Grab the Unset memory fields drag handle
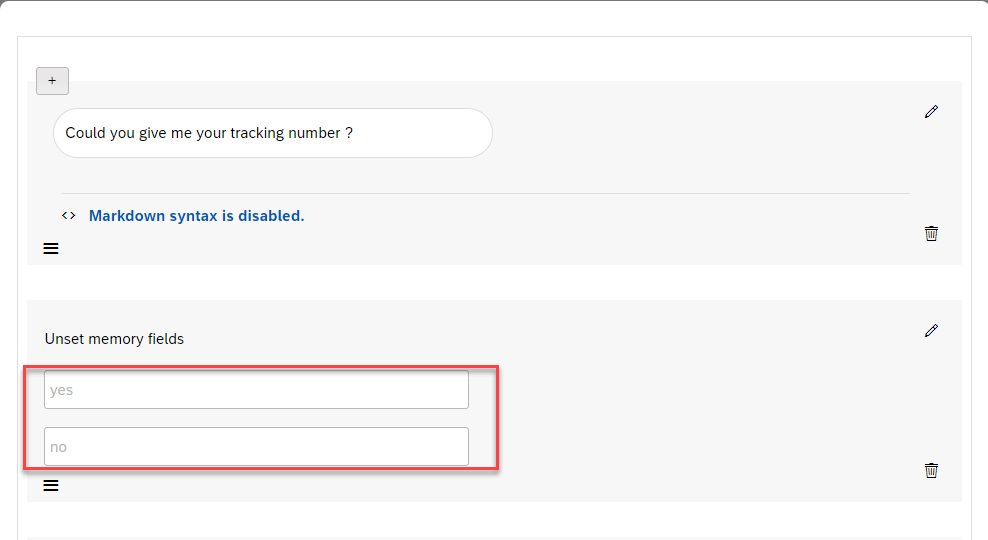Viewport: 988px width, 540px height. click(51, 486)
